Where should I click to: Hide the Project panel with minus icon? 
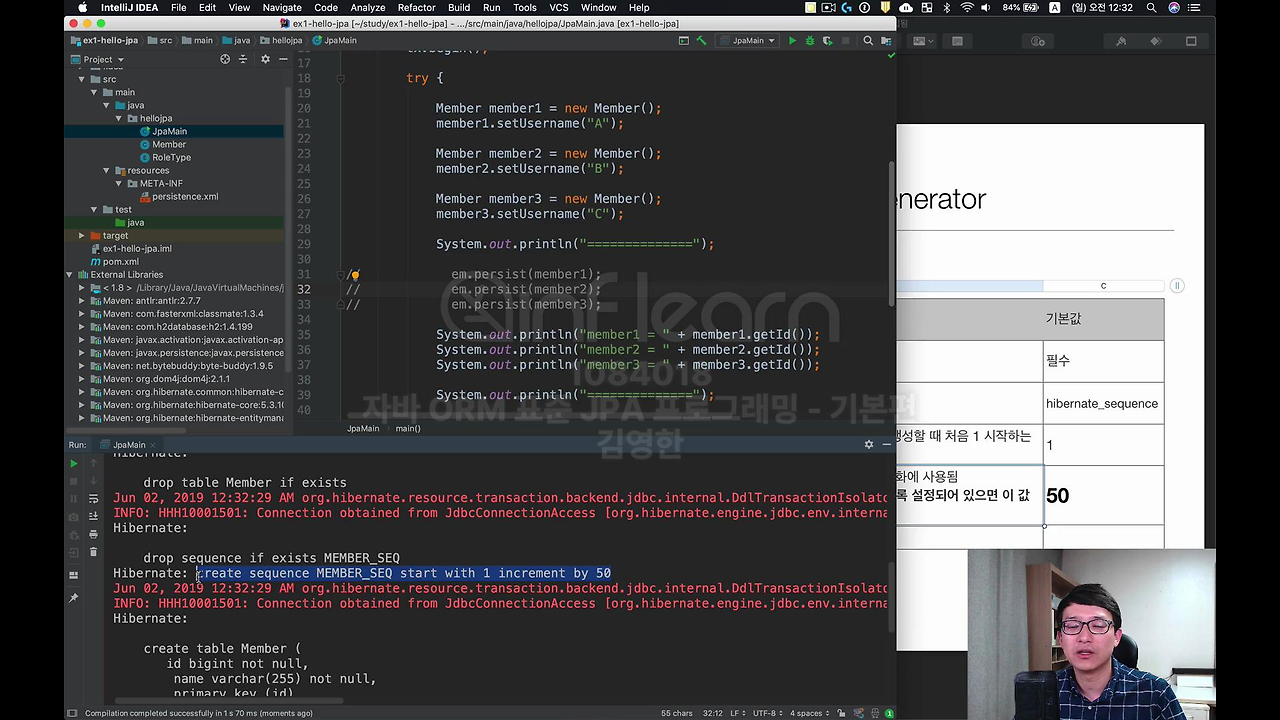(283, 59)
